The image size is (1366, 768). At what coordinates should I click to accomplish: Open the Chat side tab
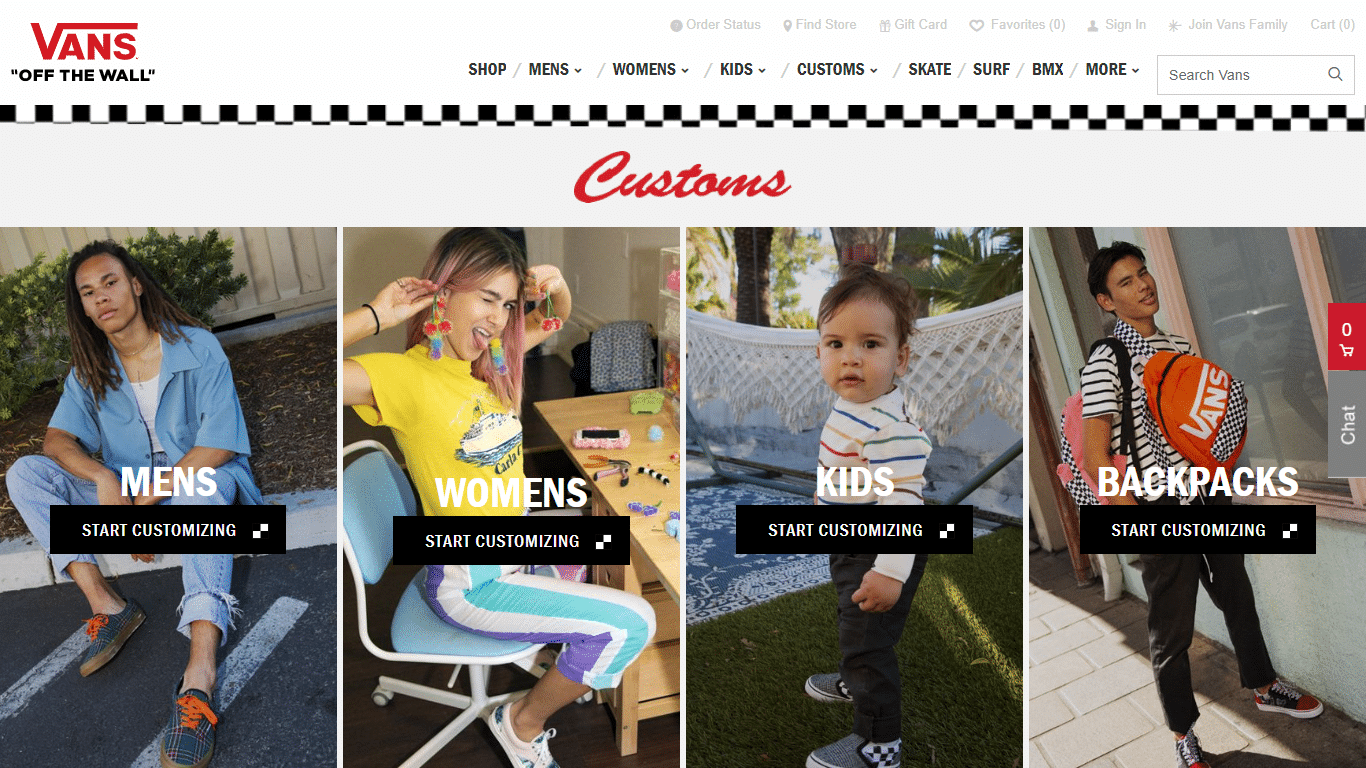click(x=1347, y=424)
